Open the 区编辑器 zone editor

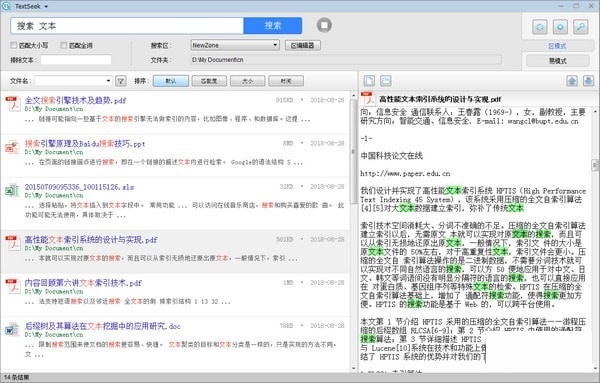coord(302,45)
